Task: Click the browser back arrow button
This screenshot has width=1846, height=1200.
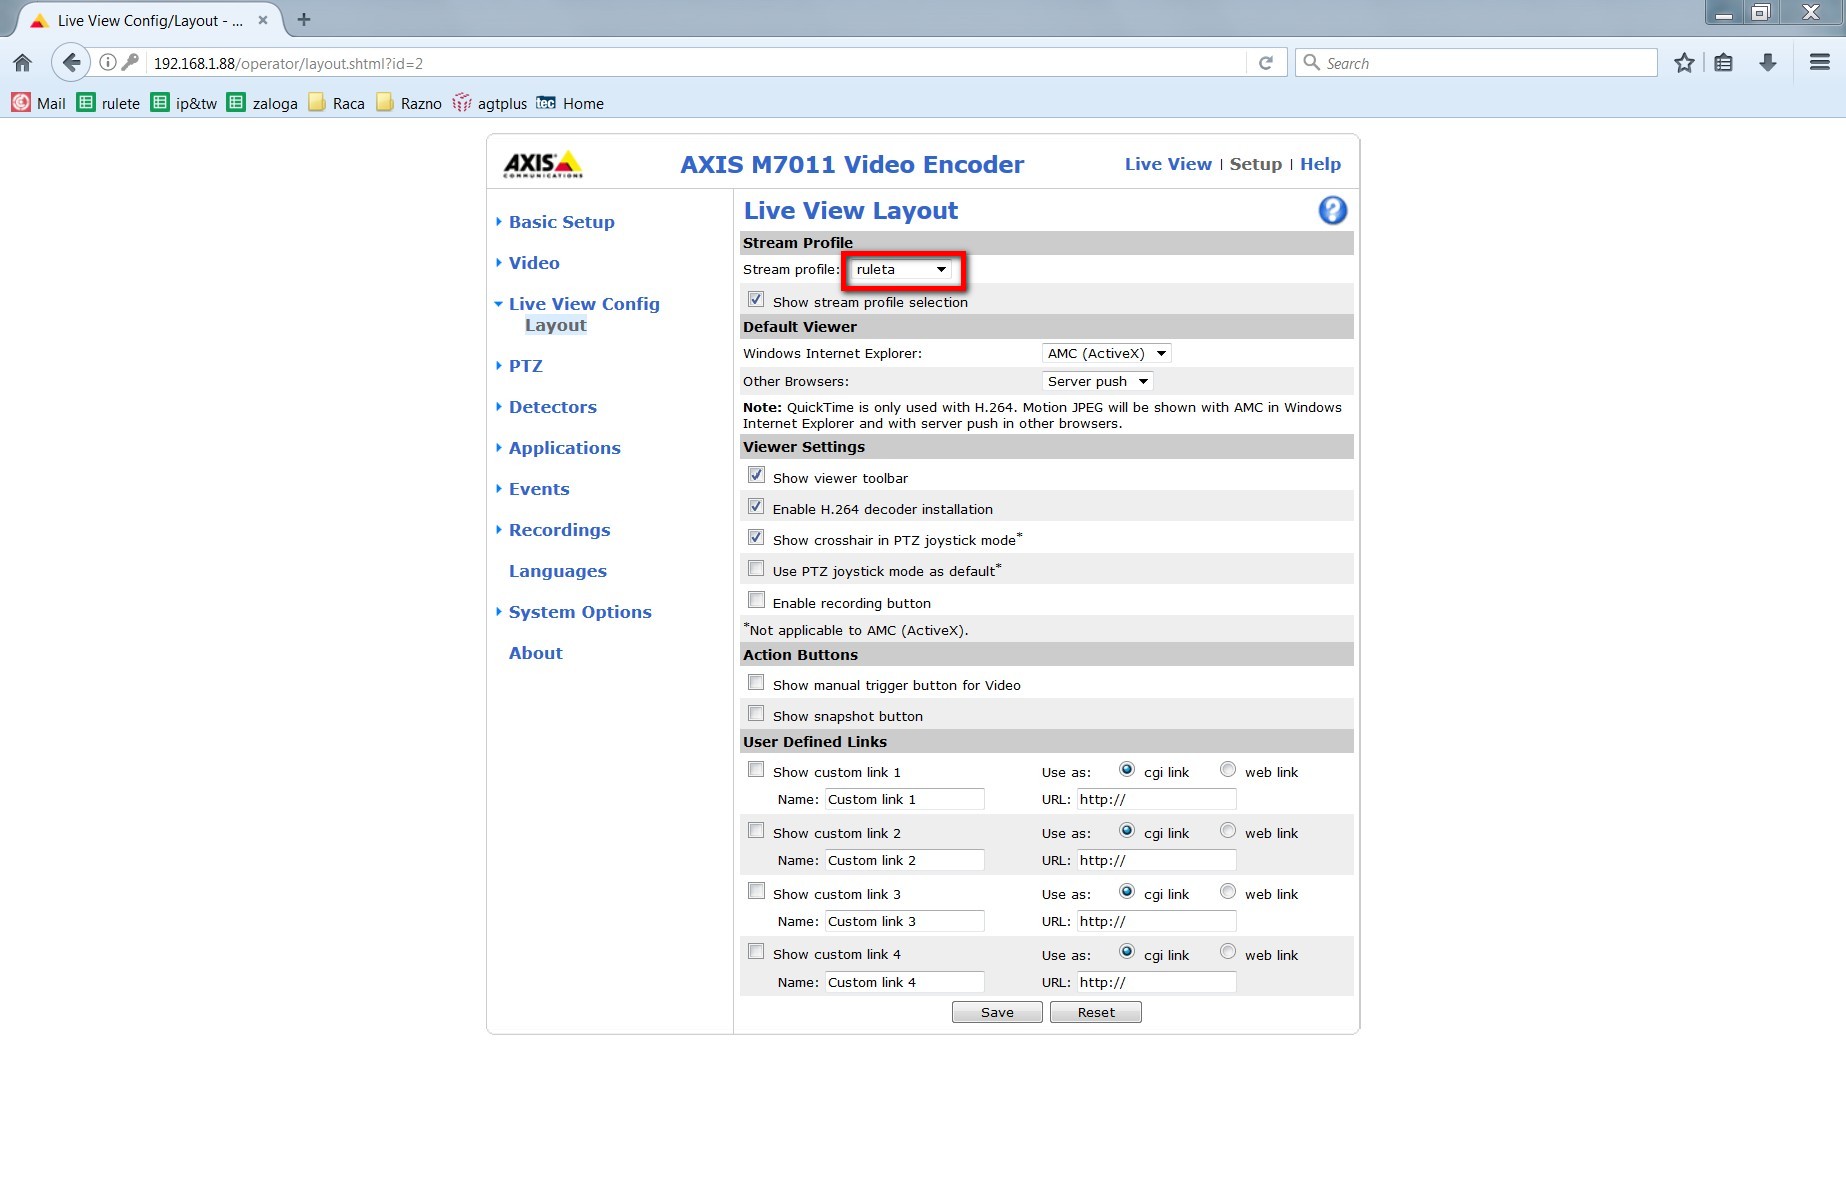Action: [x=71, y=63]
